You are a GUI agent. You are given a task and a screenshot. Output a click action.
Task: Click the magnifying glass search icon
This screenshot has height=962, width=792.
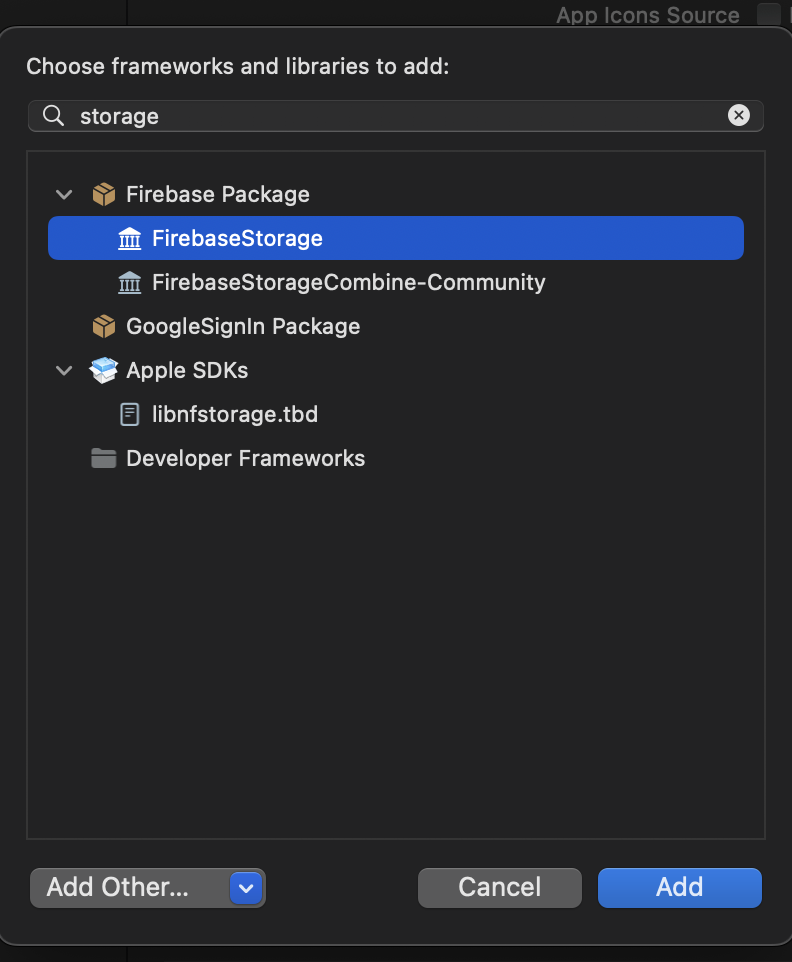tap(53, 115)
